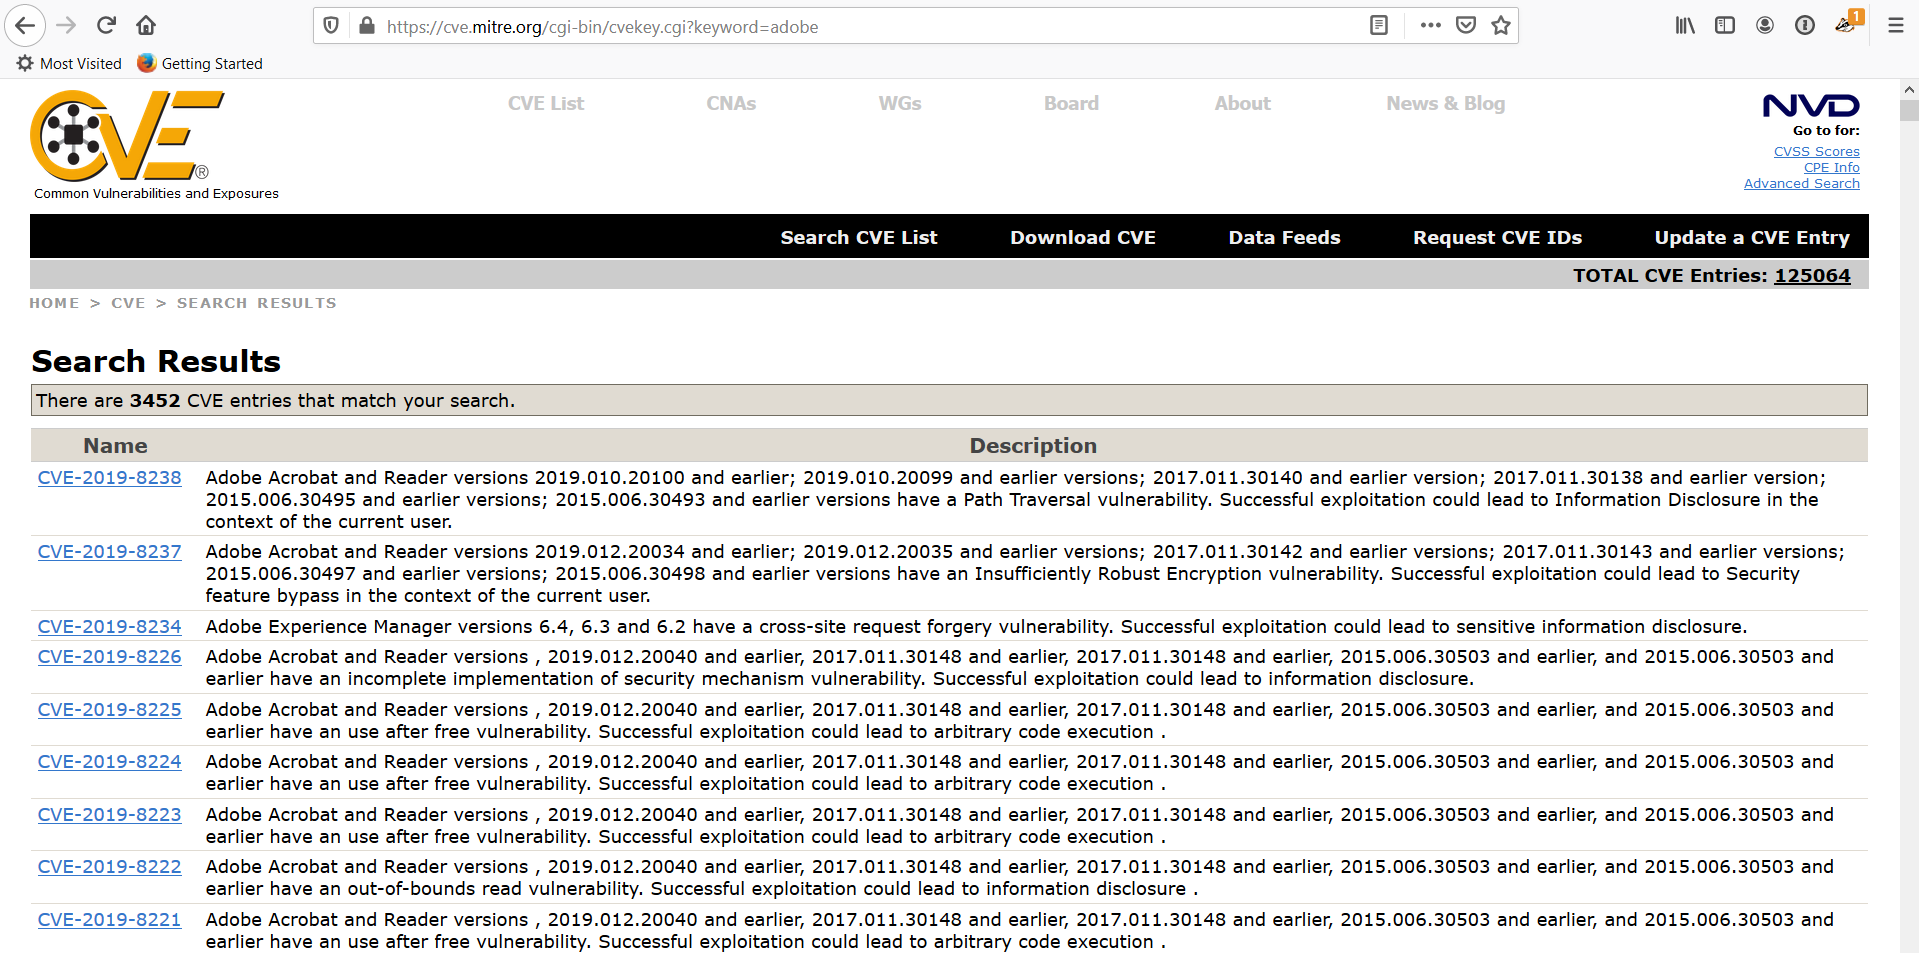Select Search CVE List in black bar
The image size is (1919, 953).
(859, 238)
